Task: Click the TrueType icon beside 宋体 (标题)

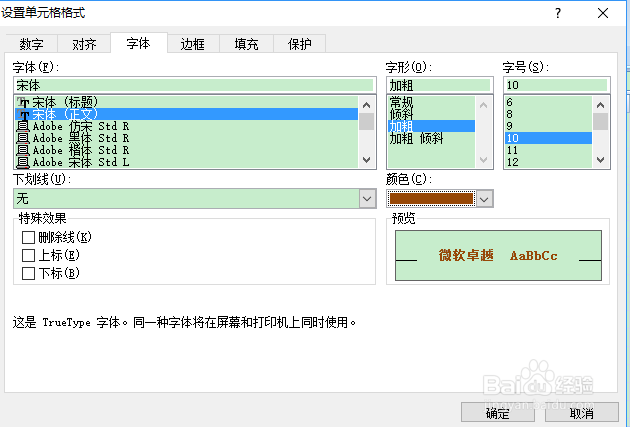Action: (23, 102)
